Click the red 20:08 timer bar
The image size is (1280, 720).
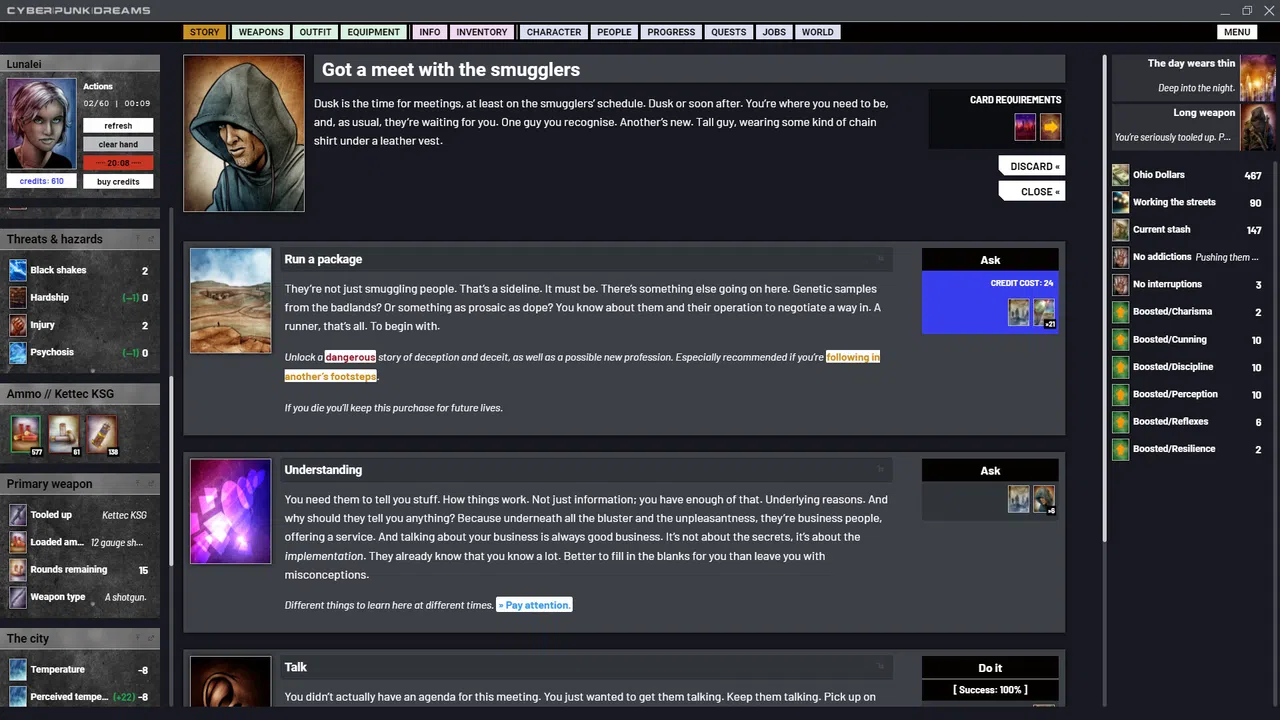coord(118,163)
